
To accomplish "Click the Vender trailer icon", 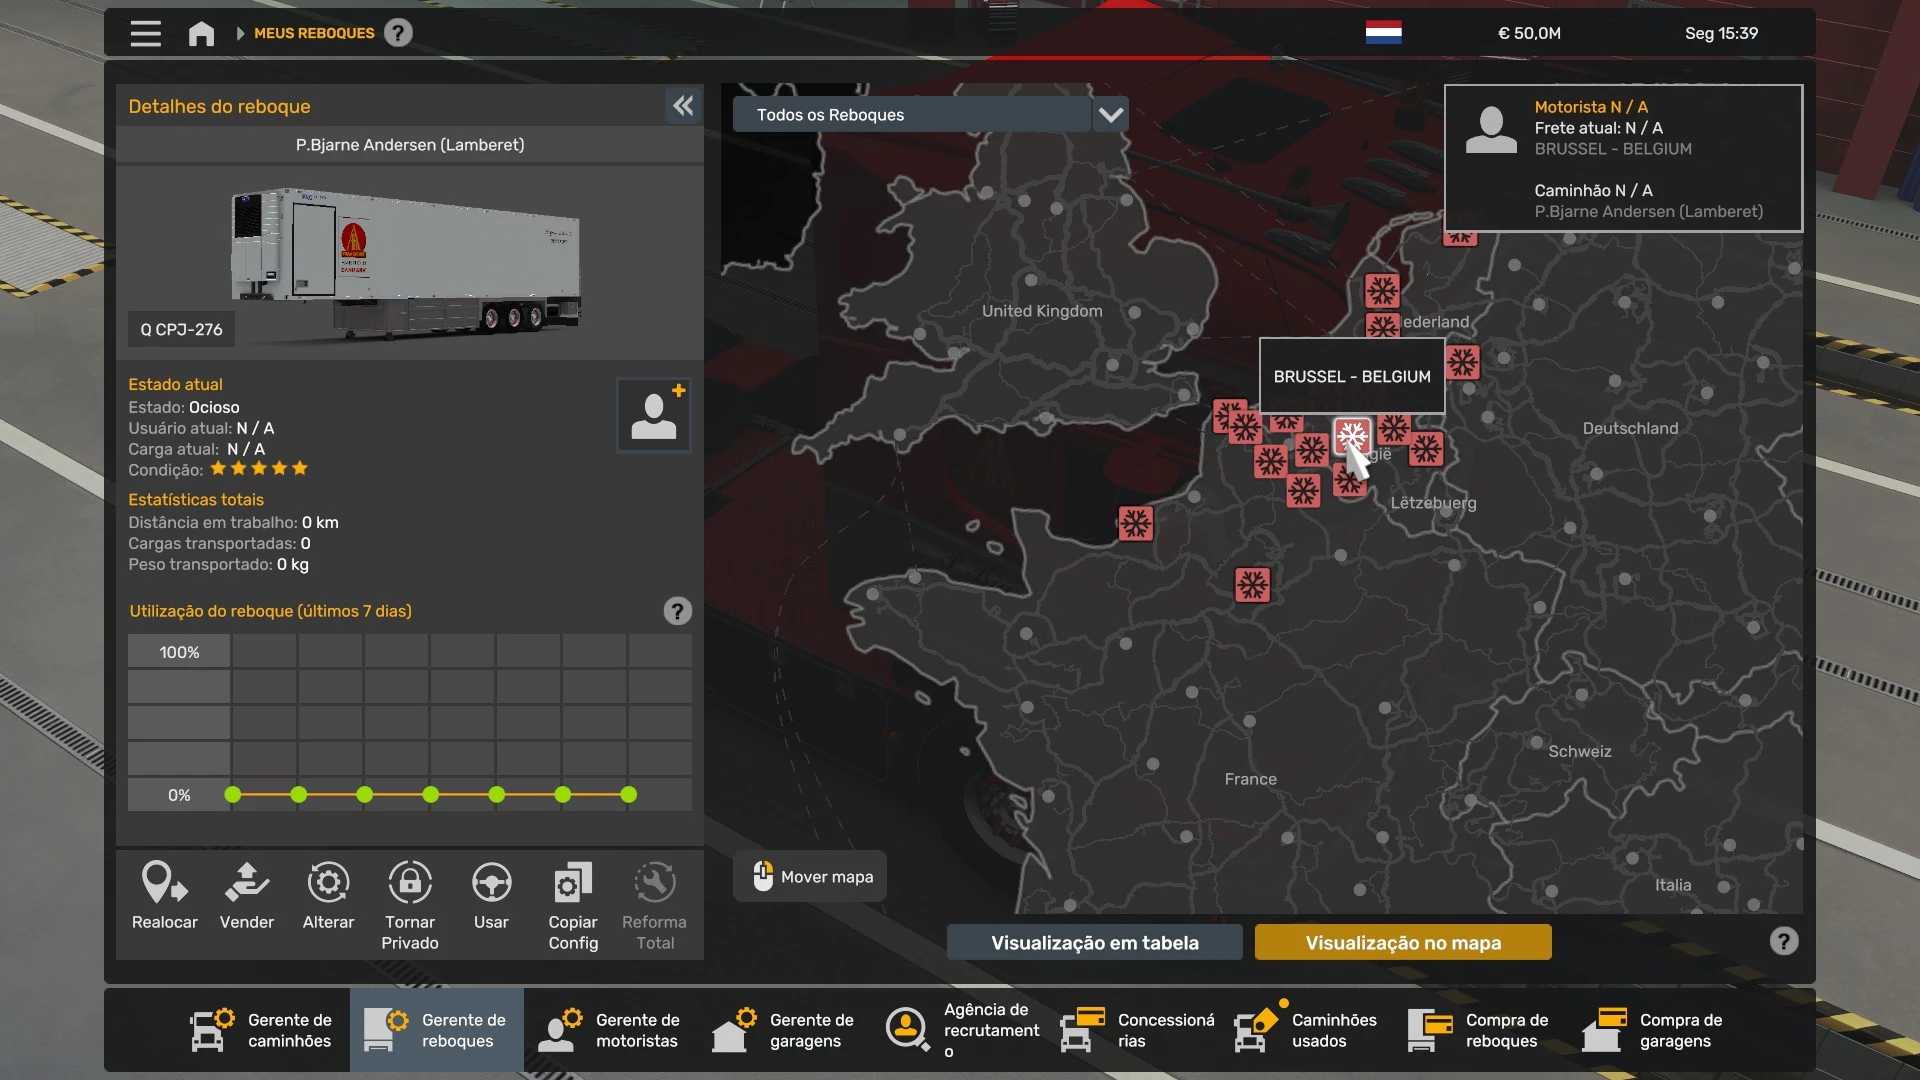I will coord(246,884).
